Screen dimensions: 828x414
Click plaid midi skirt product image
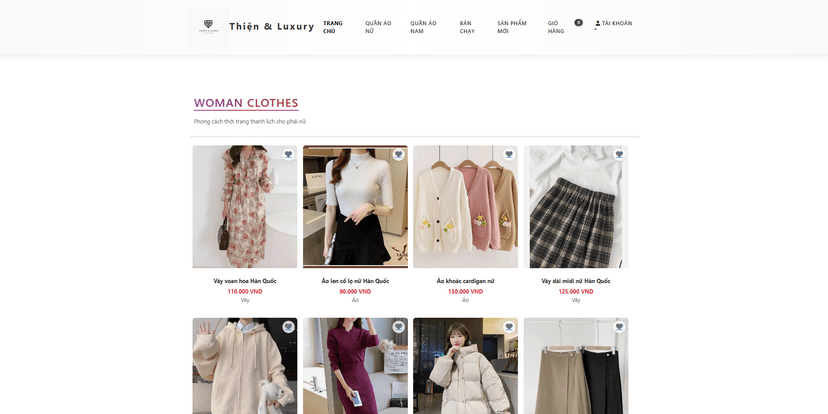coord(576,207)
